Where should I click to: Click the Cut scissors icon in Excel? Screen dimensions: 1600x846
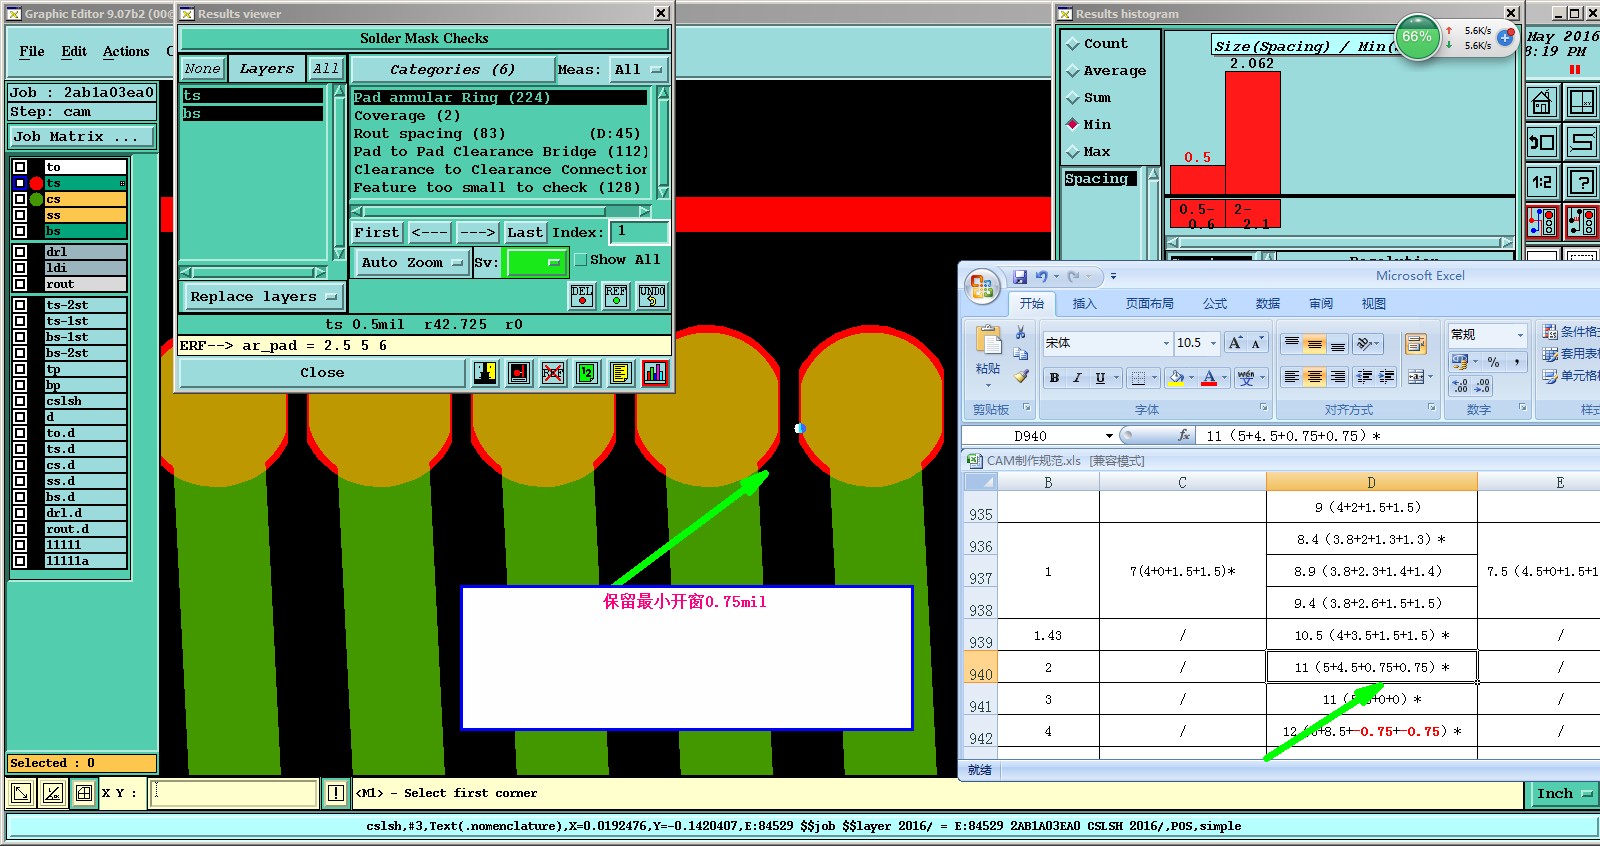click(1020, 333)
